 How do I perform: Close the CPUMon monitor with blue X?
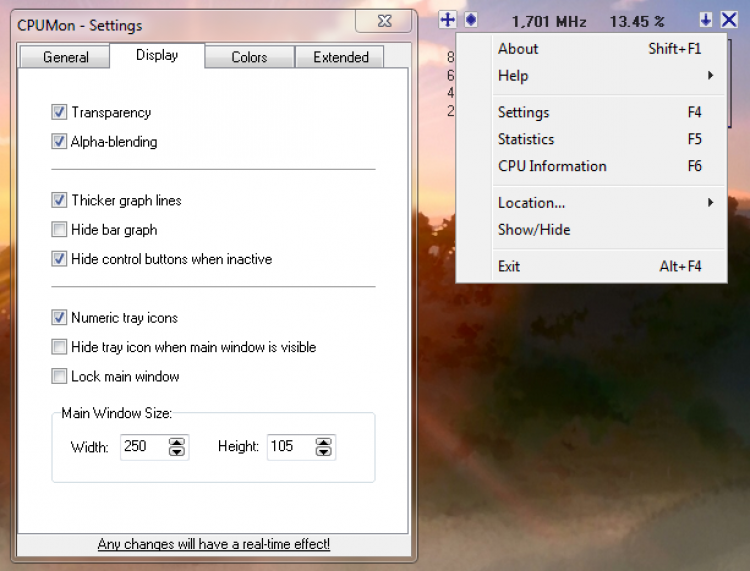click(x=729, y=20)
